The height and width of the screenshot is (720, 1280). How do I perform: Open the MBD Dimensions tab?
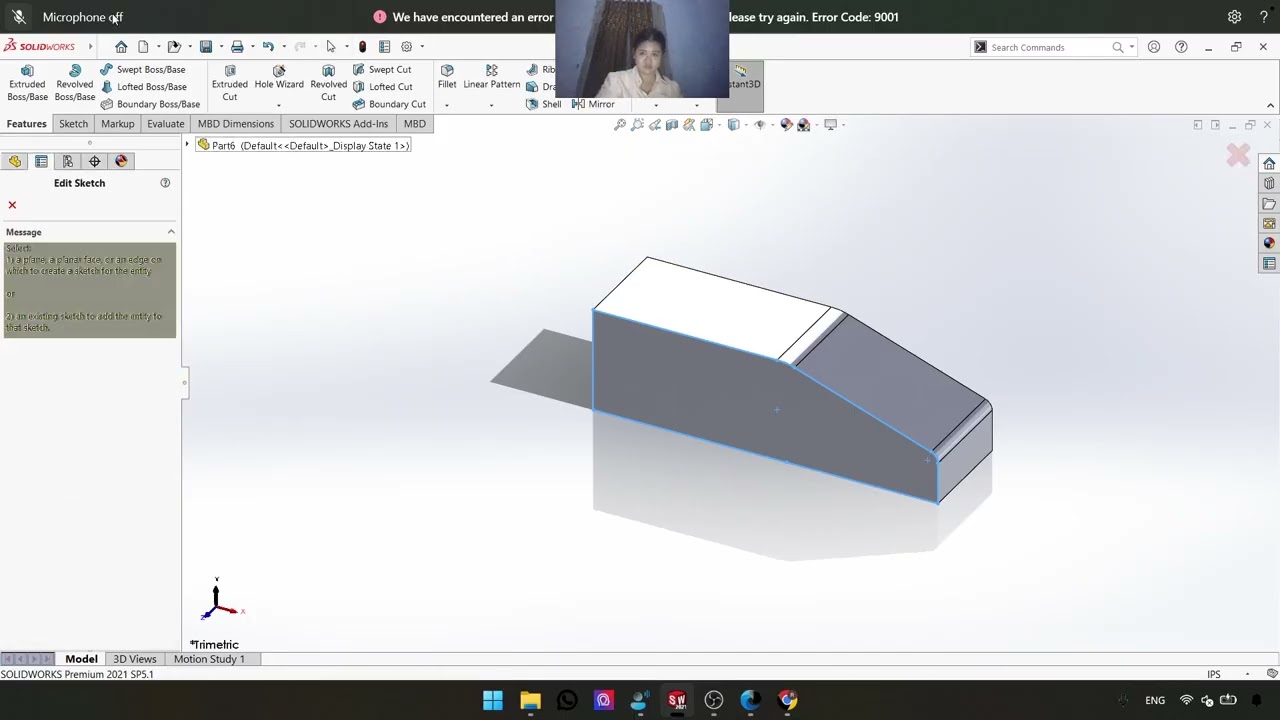(236, 124)
